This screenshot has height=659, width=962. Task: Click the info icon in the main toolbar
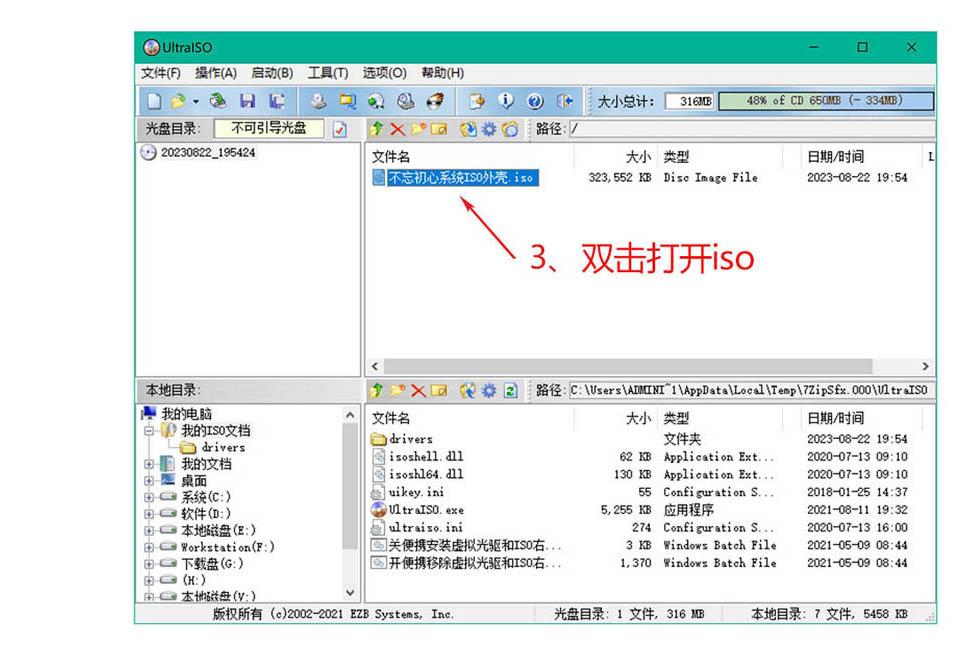(x=506, y=101)
